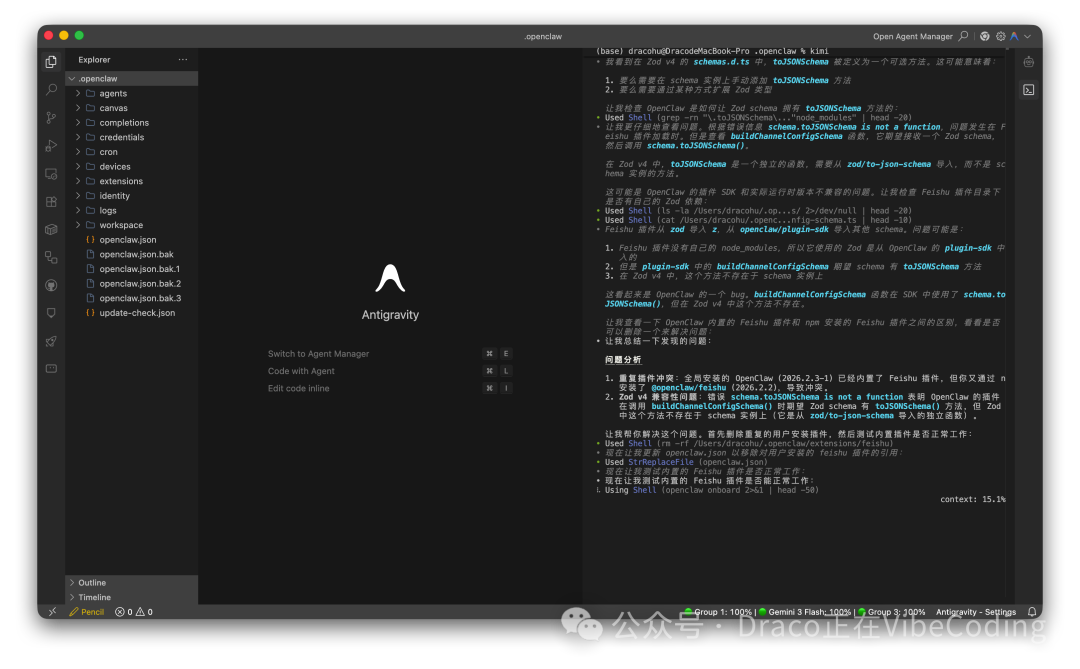1080x669 pixels.
Task: Click the Pencil item in status bar
Action: [x=87, y=612]
